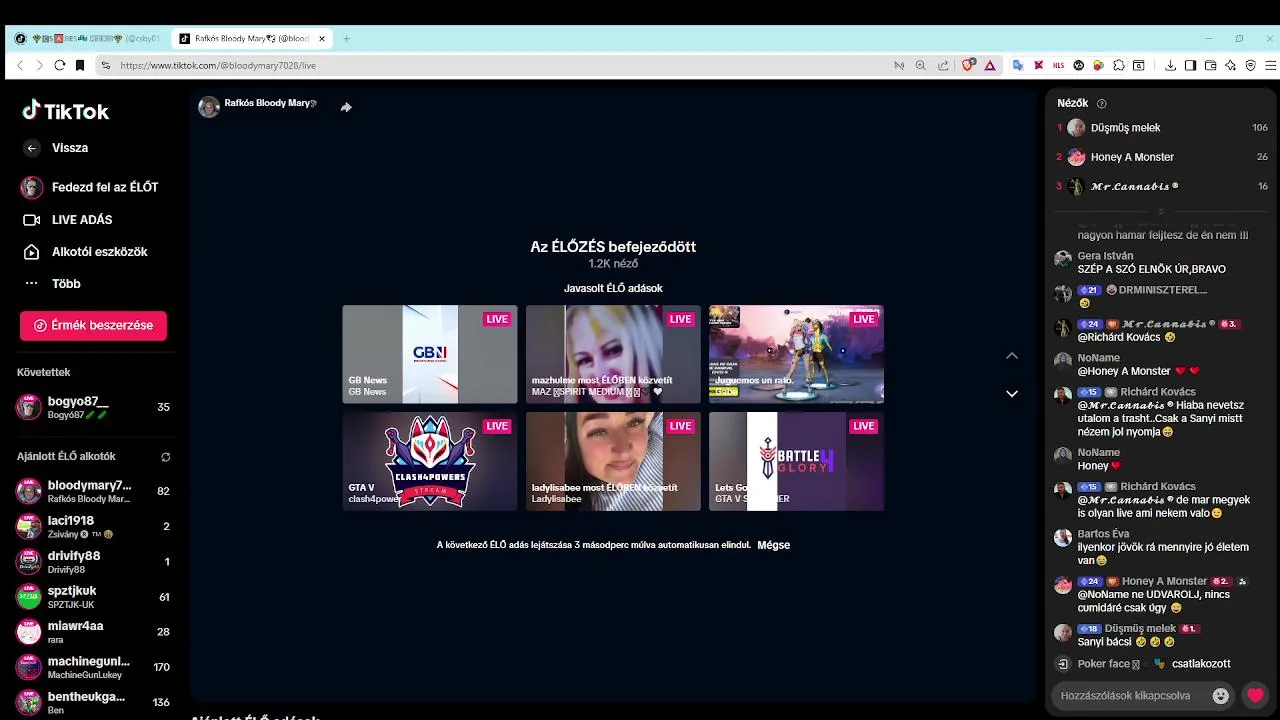The image size is (1280, 720).
Task: Toggle the browser sidebar panel
Action: click(x=1190, y=65)
